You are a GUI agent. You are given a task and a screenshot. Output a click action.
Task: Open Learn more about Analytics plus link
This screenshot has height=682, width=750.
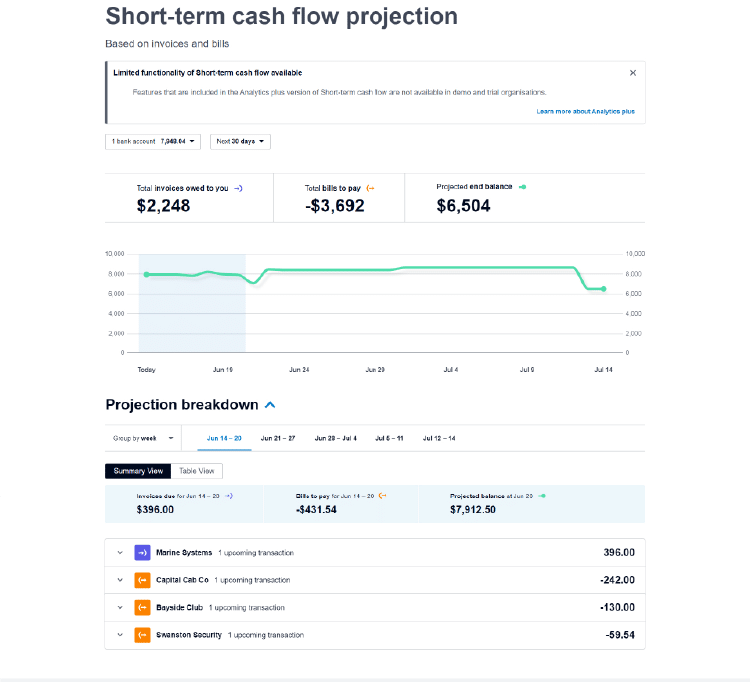[x=585, y=112]
